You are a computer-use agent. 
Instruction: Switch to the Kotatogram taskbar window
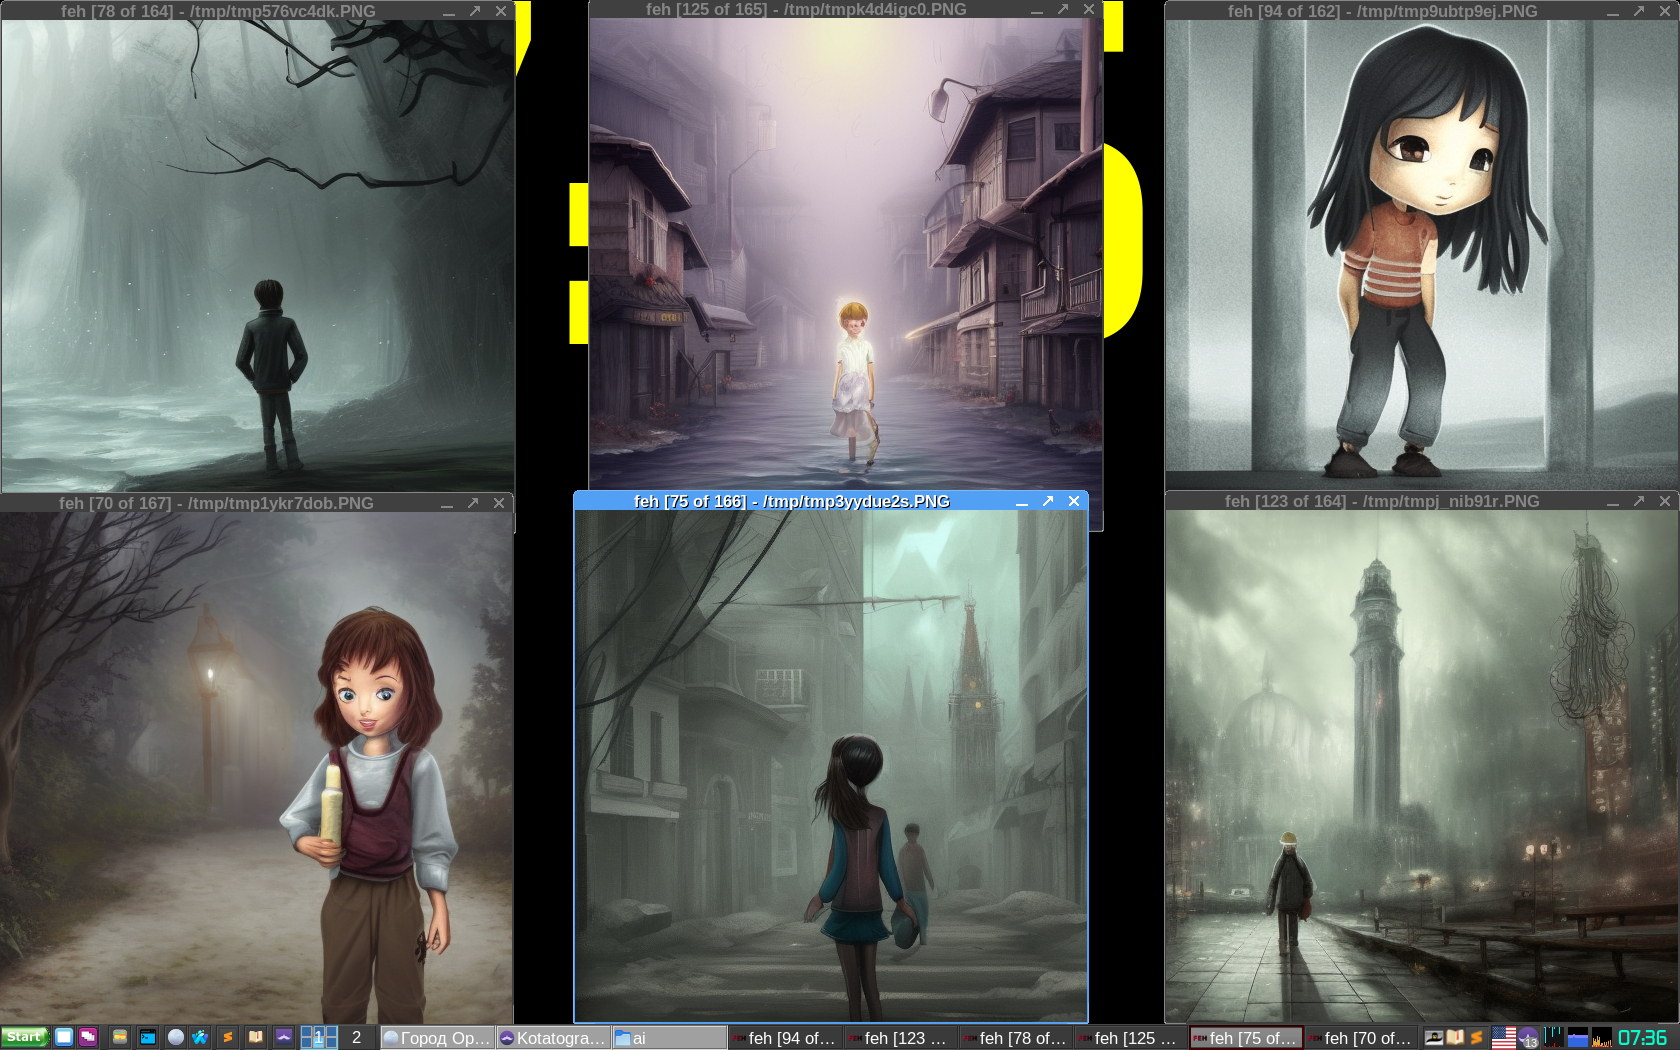554,1038
